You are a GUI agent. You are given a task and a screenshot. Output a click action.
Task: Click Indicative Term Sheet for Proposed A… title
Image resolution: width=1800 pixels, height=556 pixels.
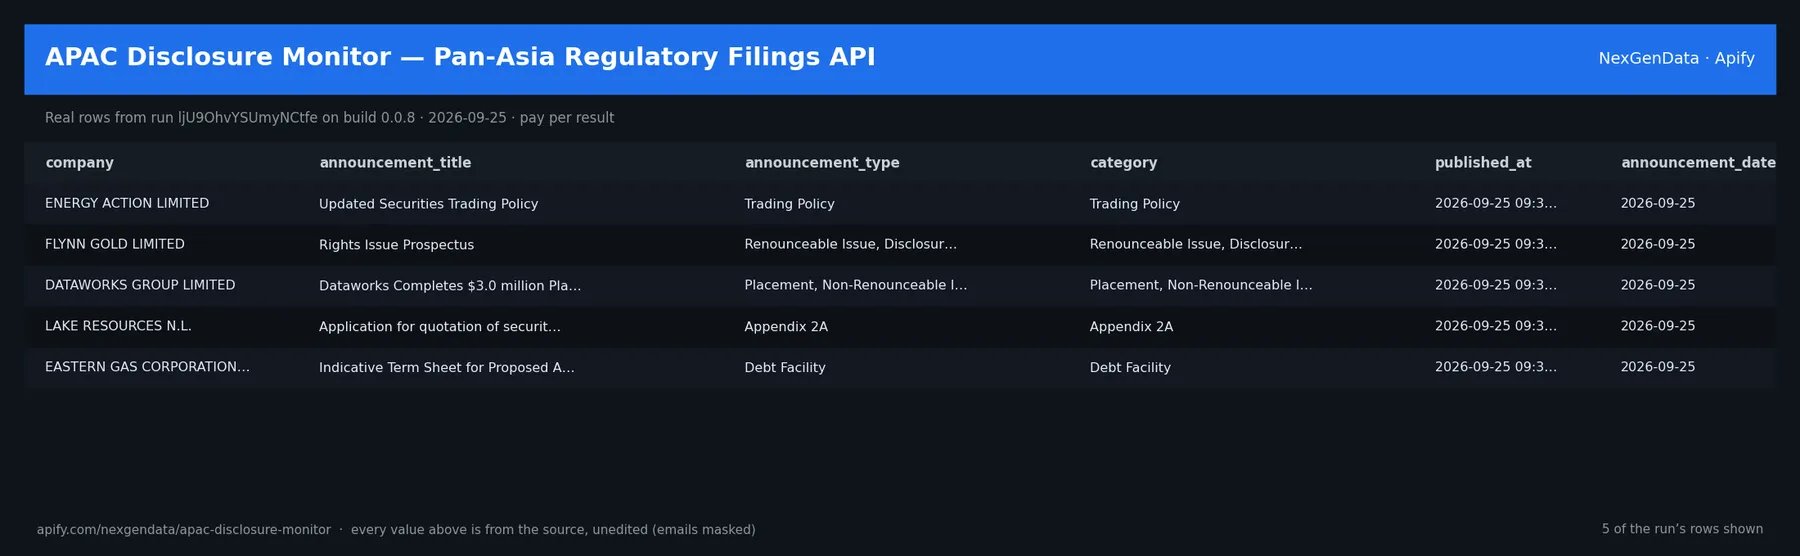coord(446,368)
